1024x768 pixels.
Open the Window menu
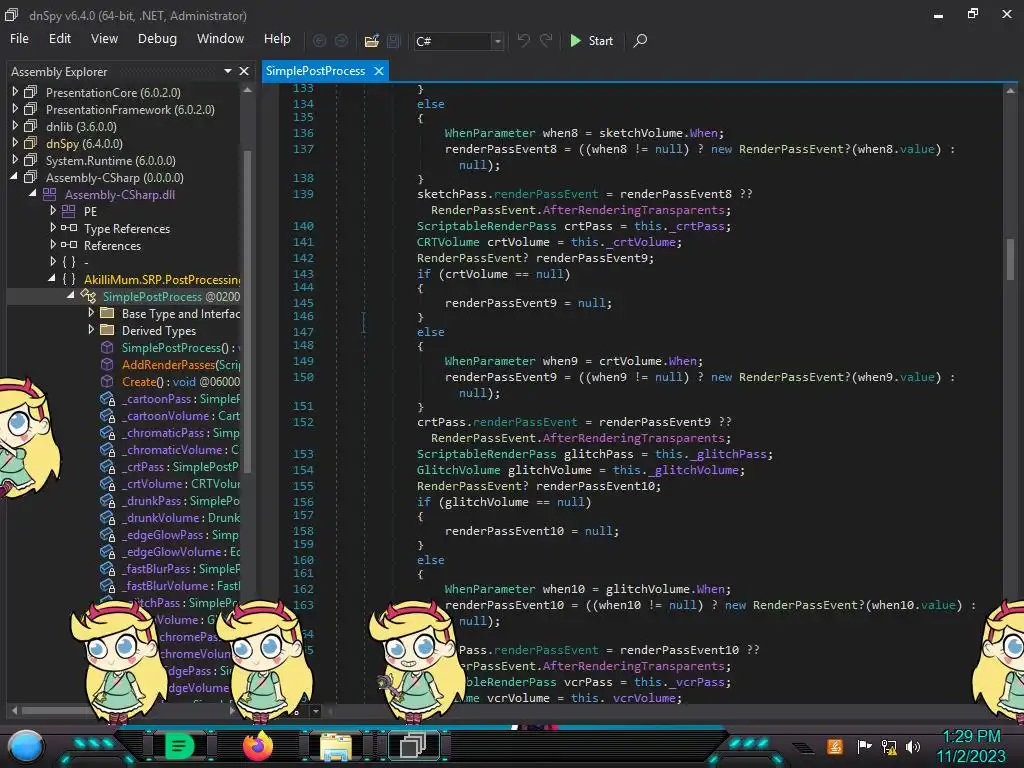[220, 39]
